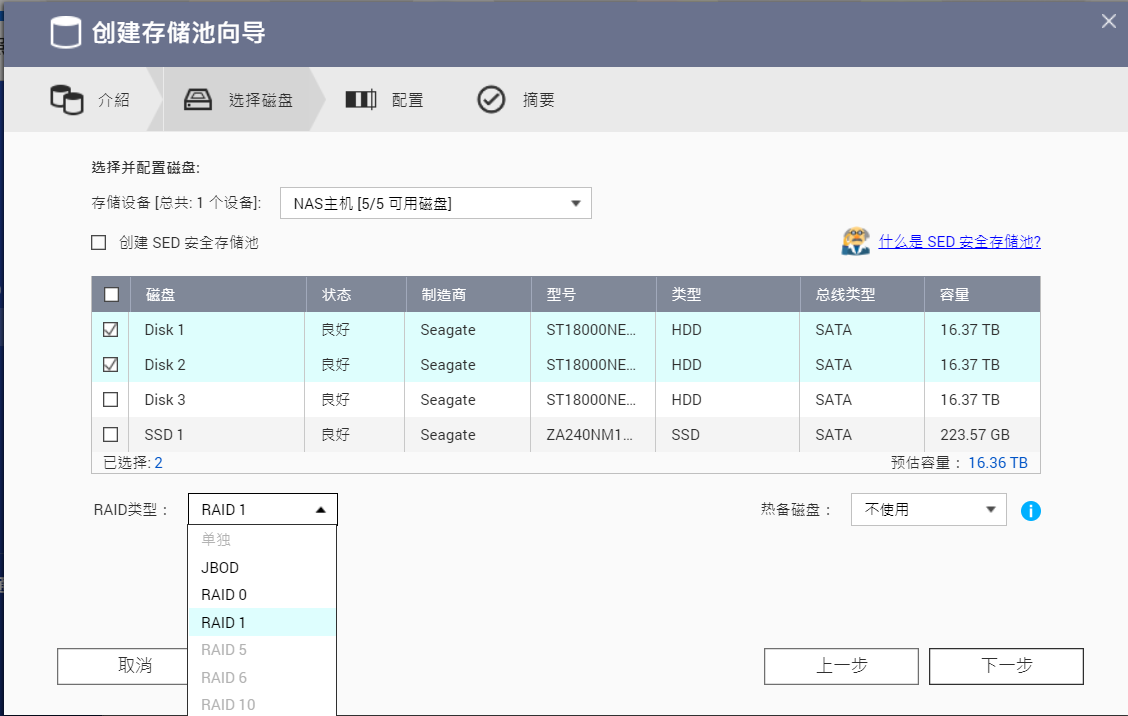Click the blue hot spare info icon
The image size is (1128, 716).
click(1031, 511)
